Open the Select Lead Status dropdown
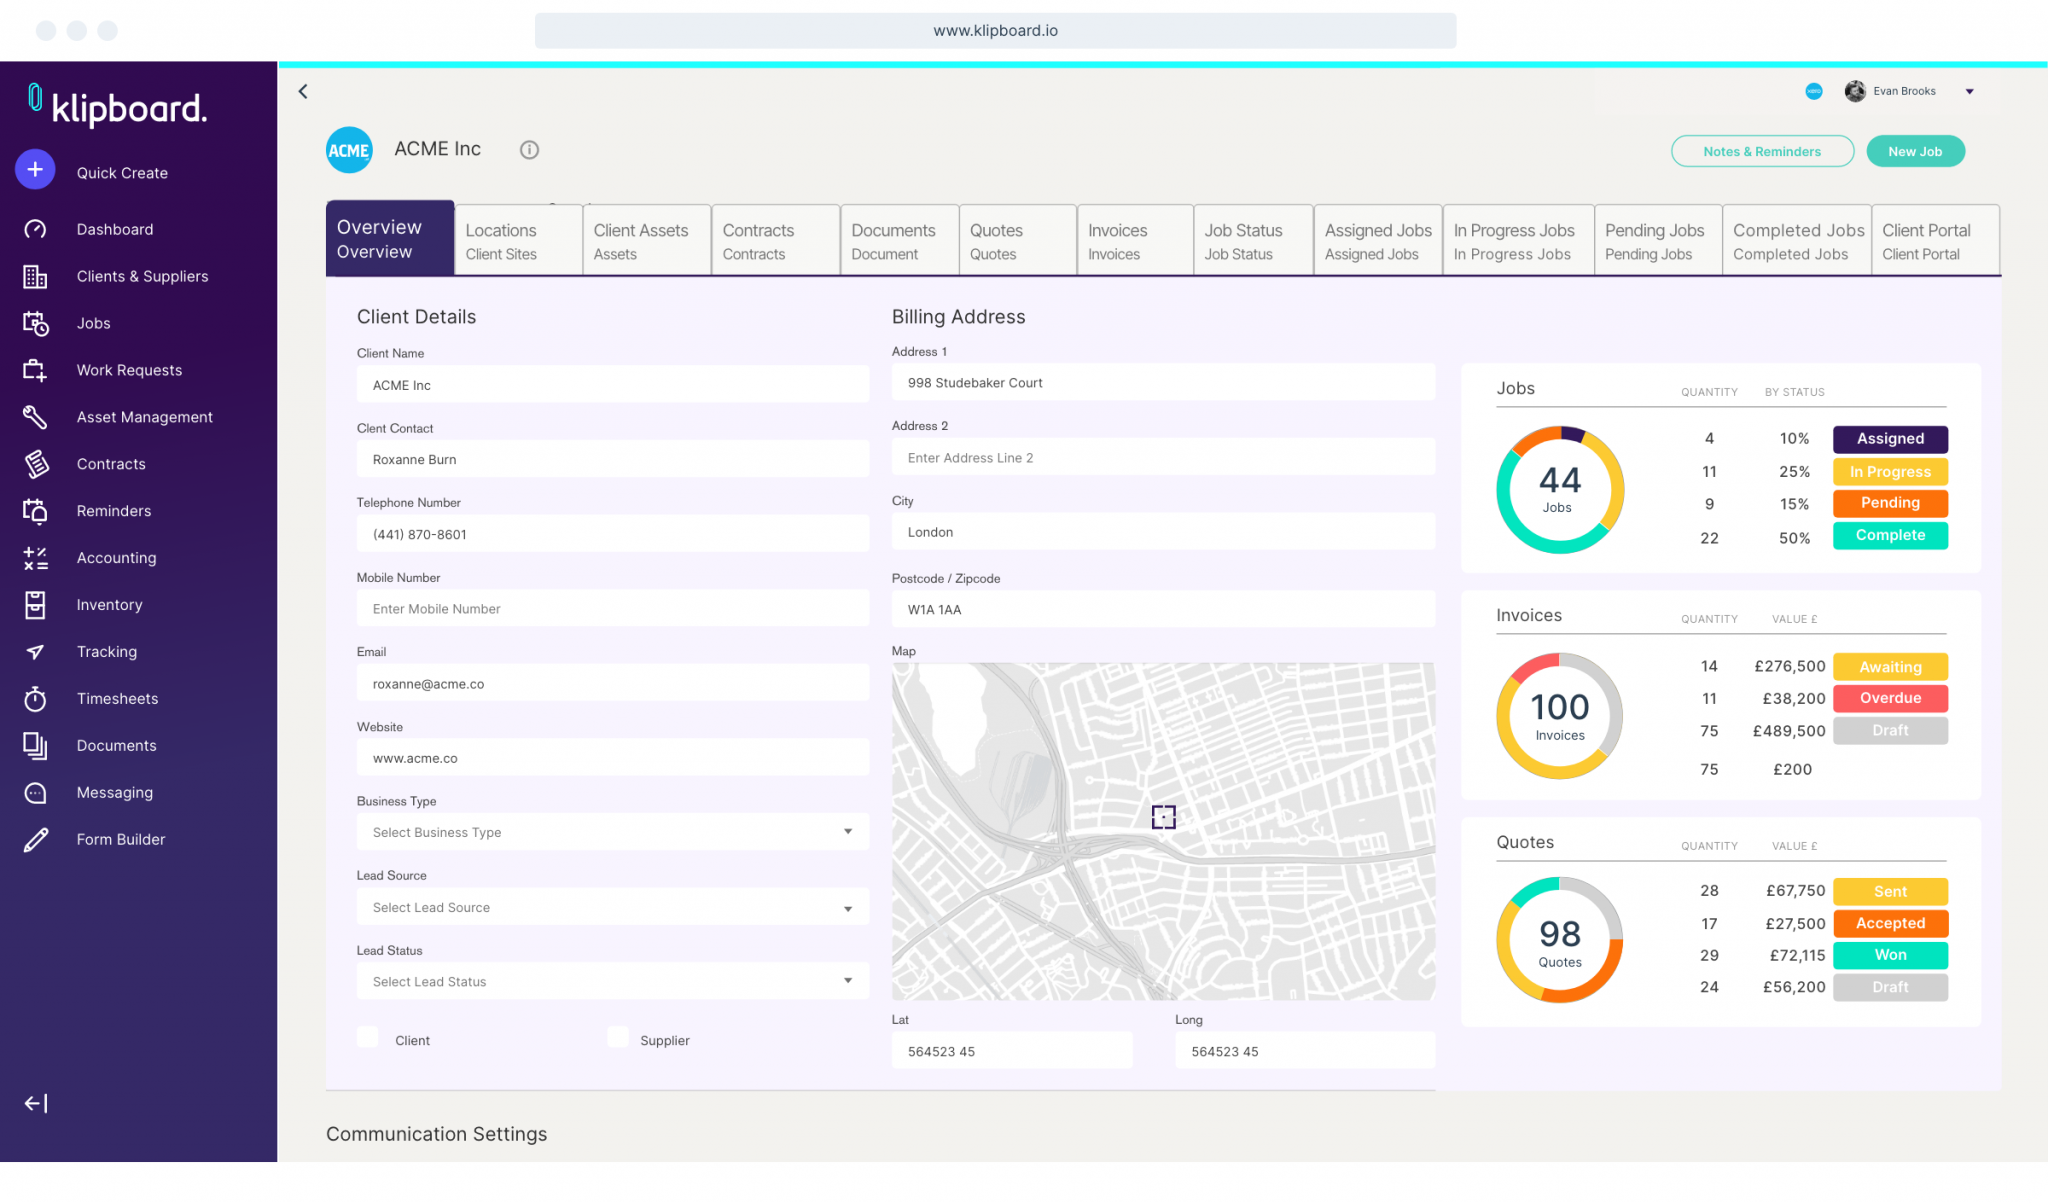Viewport: 2048px width, 1203px height. 848,981
